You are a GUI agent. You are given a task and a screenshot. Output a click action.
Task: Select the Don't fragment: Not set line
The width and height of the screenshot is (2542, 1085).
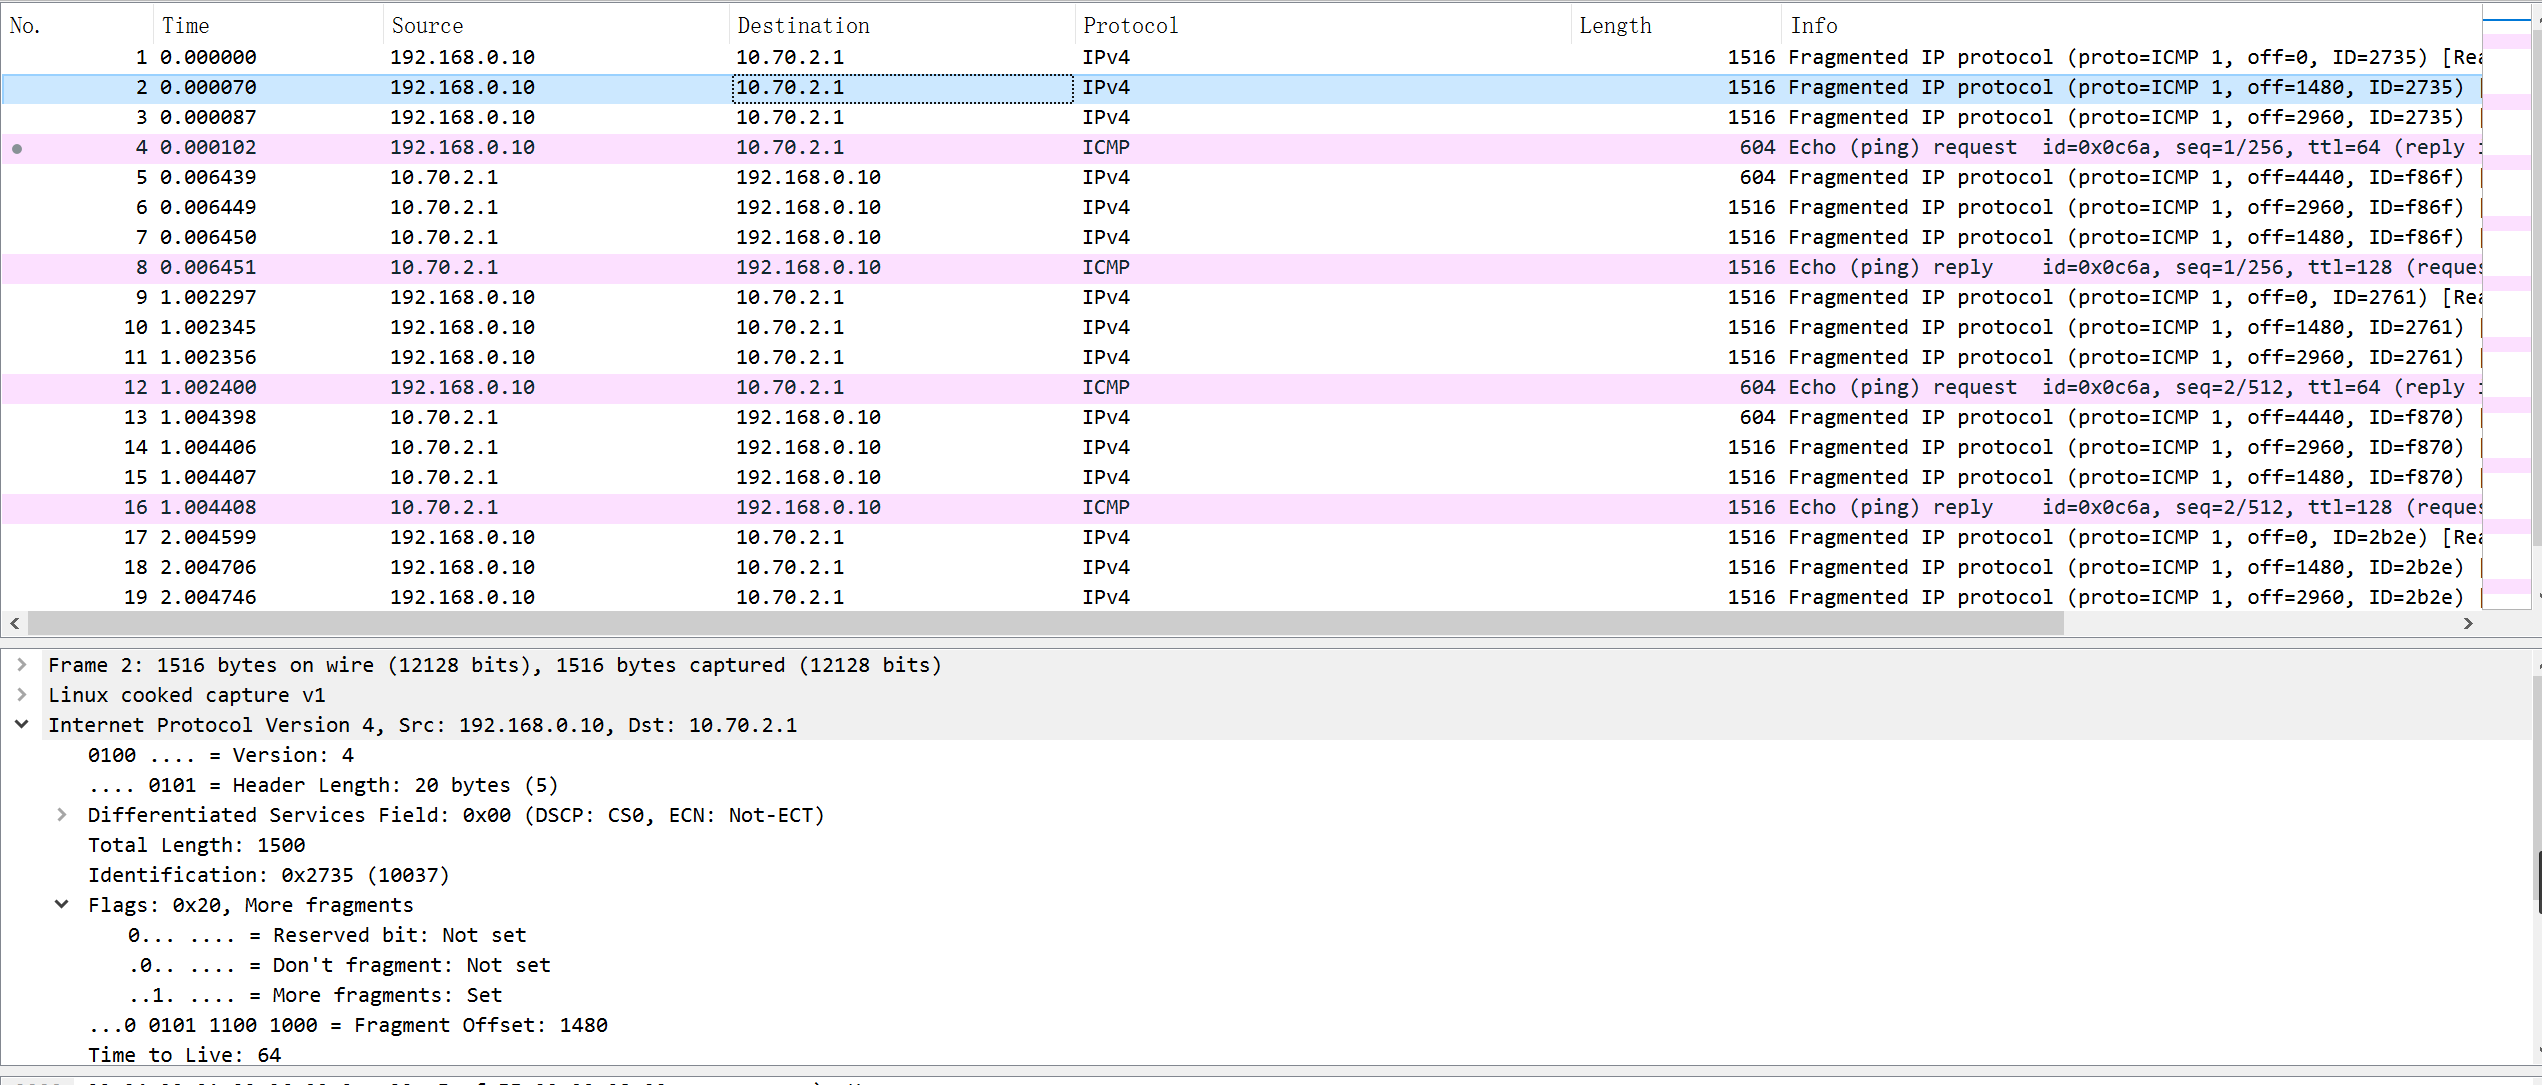coord(339,965)
